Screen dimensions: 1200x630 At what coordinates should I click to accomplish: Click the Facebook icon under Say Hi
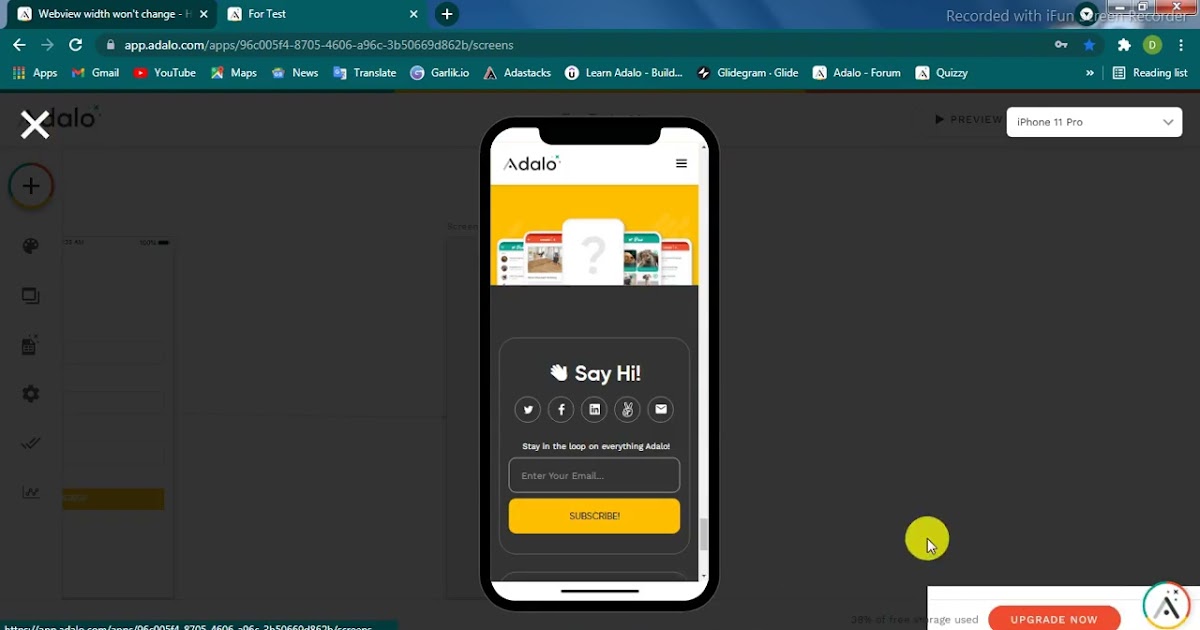tap(561, 409)
